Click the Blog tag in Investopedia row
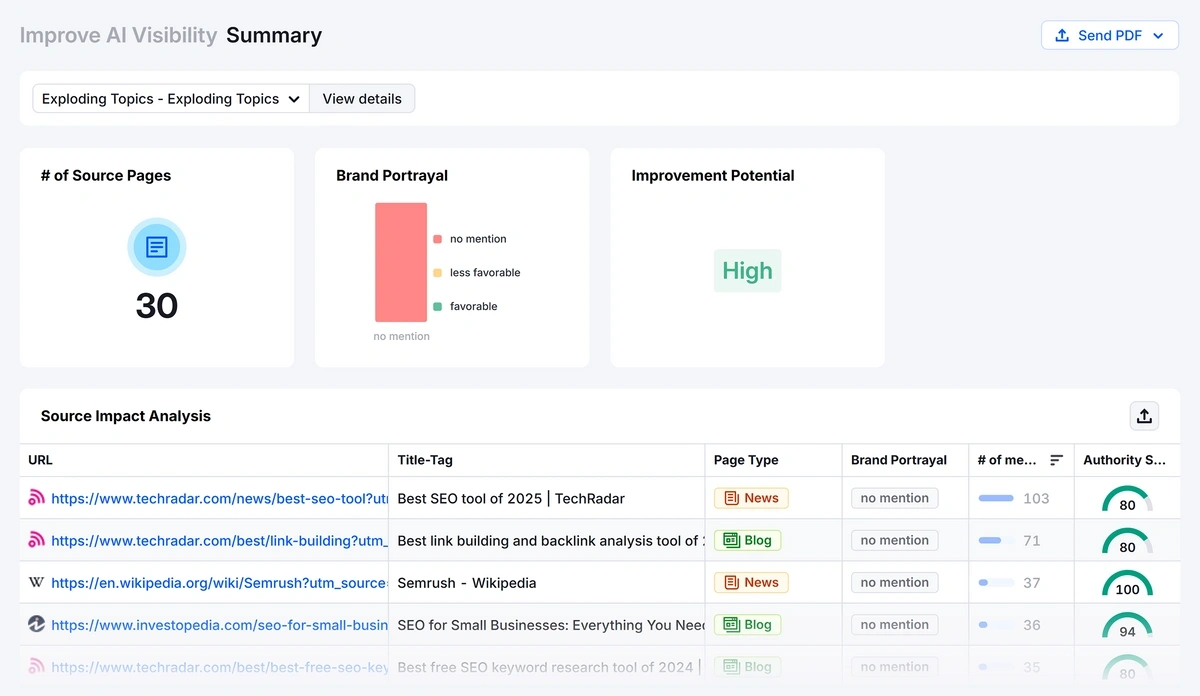This screenshot has width=1200, height=696. coord(747,624)
